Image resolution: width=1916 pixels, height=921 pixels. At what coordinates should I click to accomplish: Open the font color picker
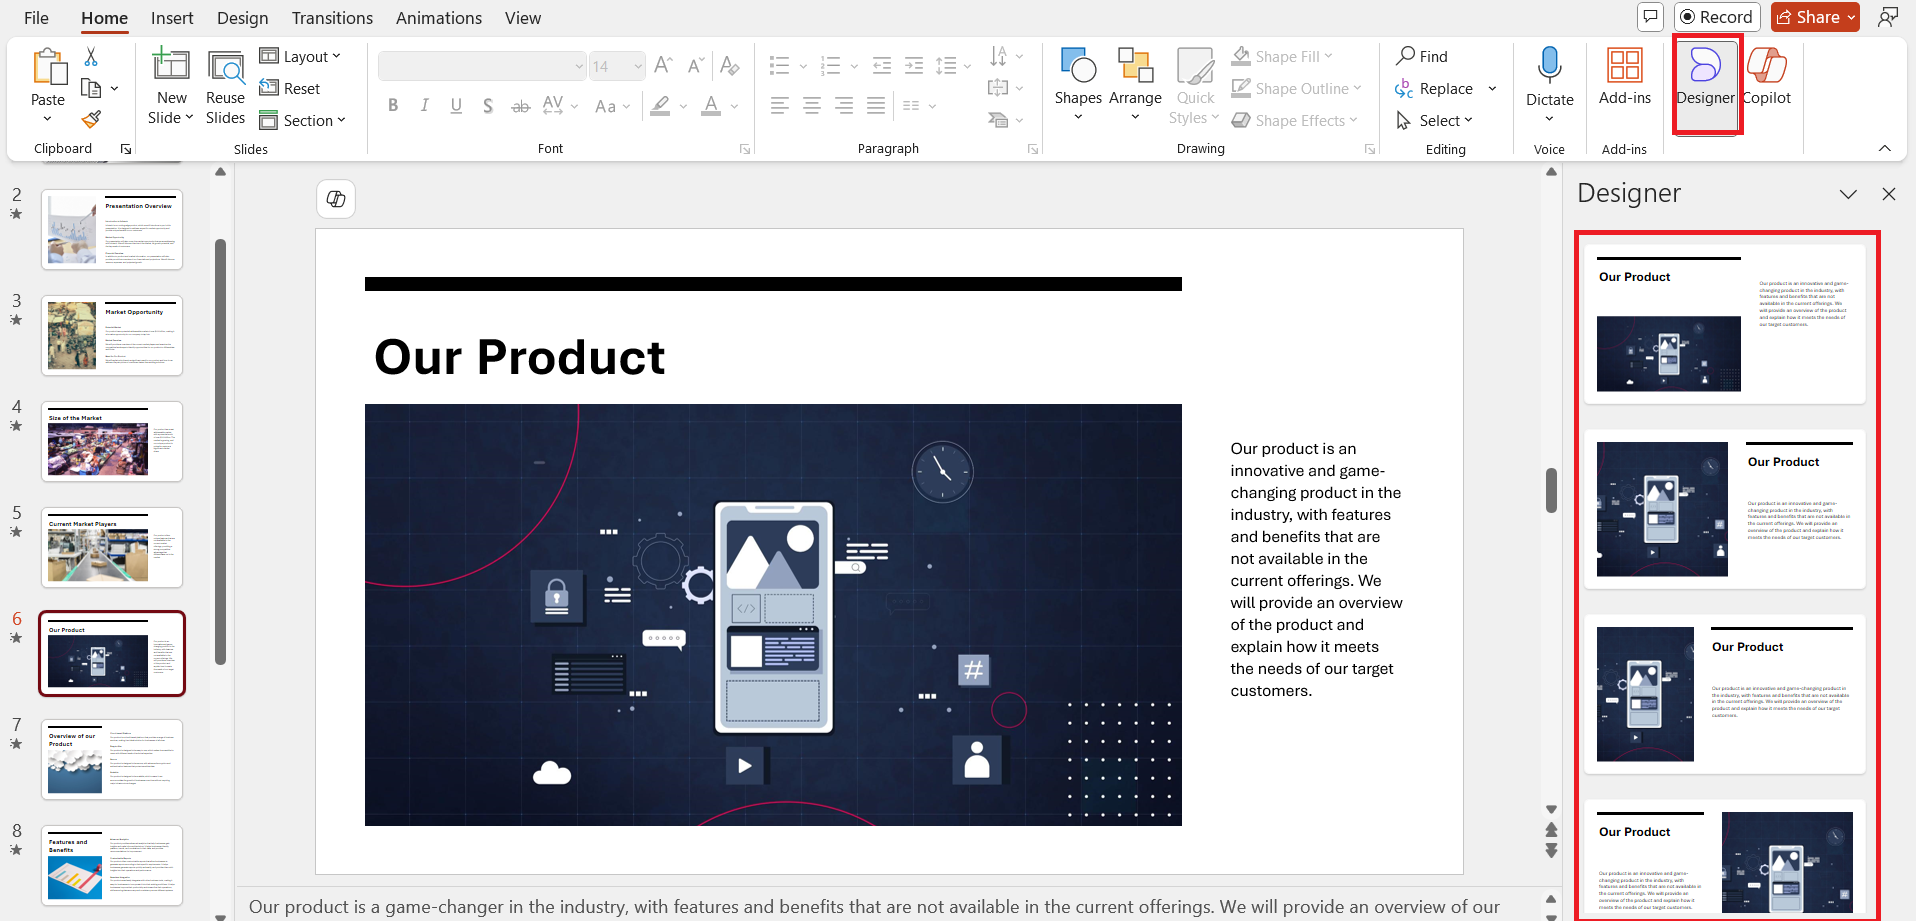711,105
